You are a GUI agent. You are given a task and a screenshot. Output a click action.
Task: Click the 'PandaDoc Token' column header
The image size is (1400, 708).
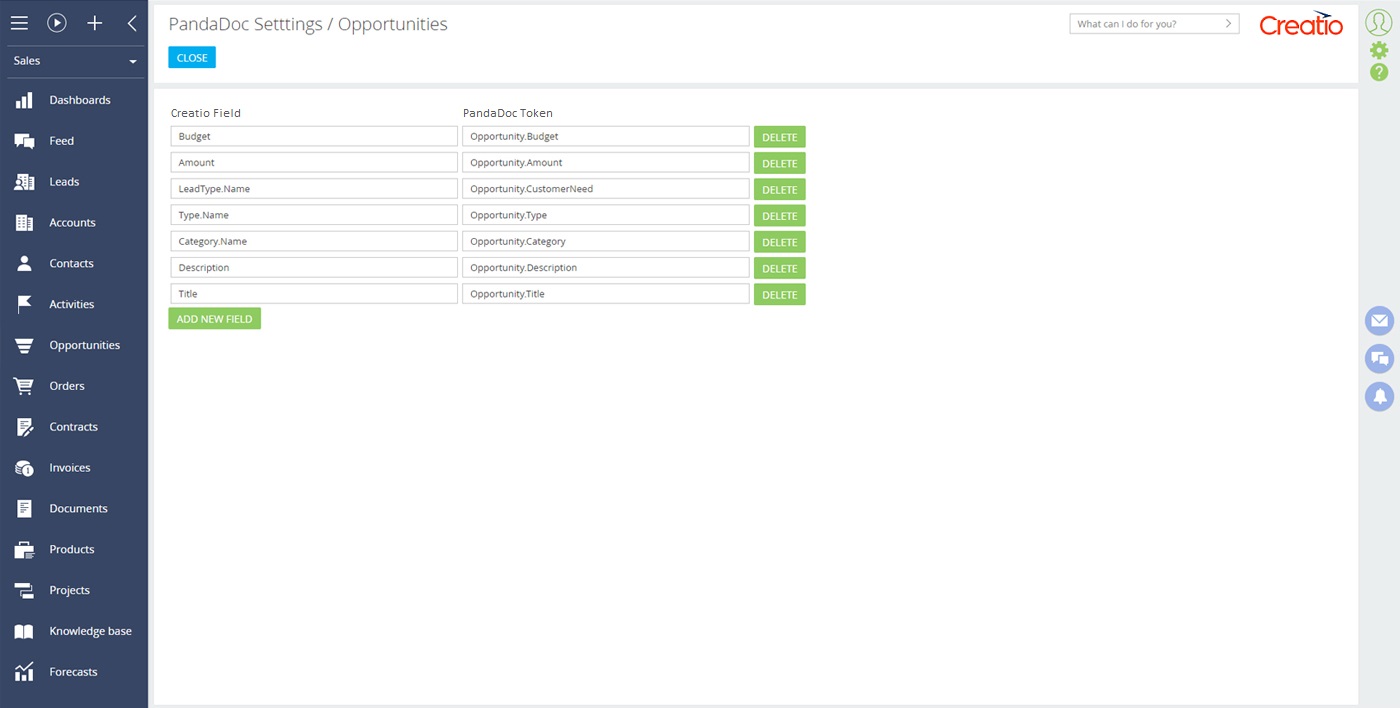[x=508, y=113]
